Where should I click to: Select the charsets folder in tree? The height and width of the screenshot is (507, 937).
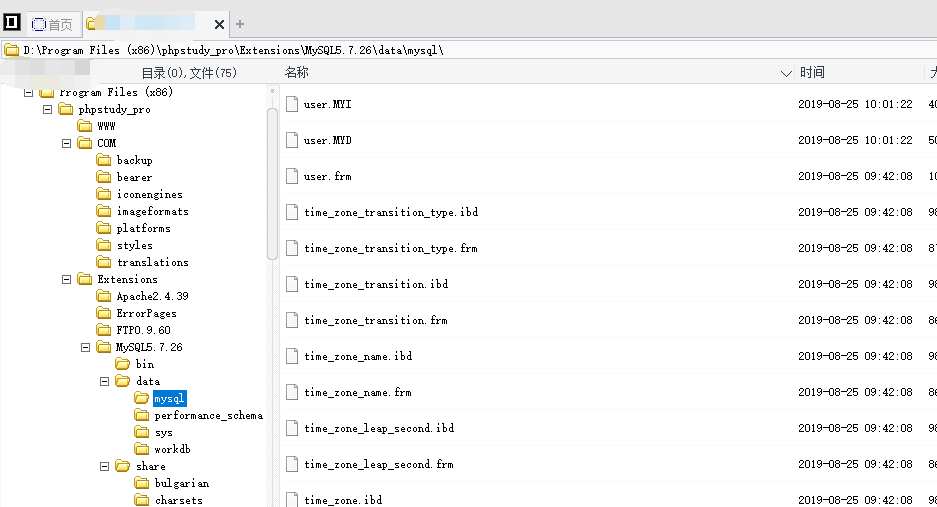tap(179, 500)
